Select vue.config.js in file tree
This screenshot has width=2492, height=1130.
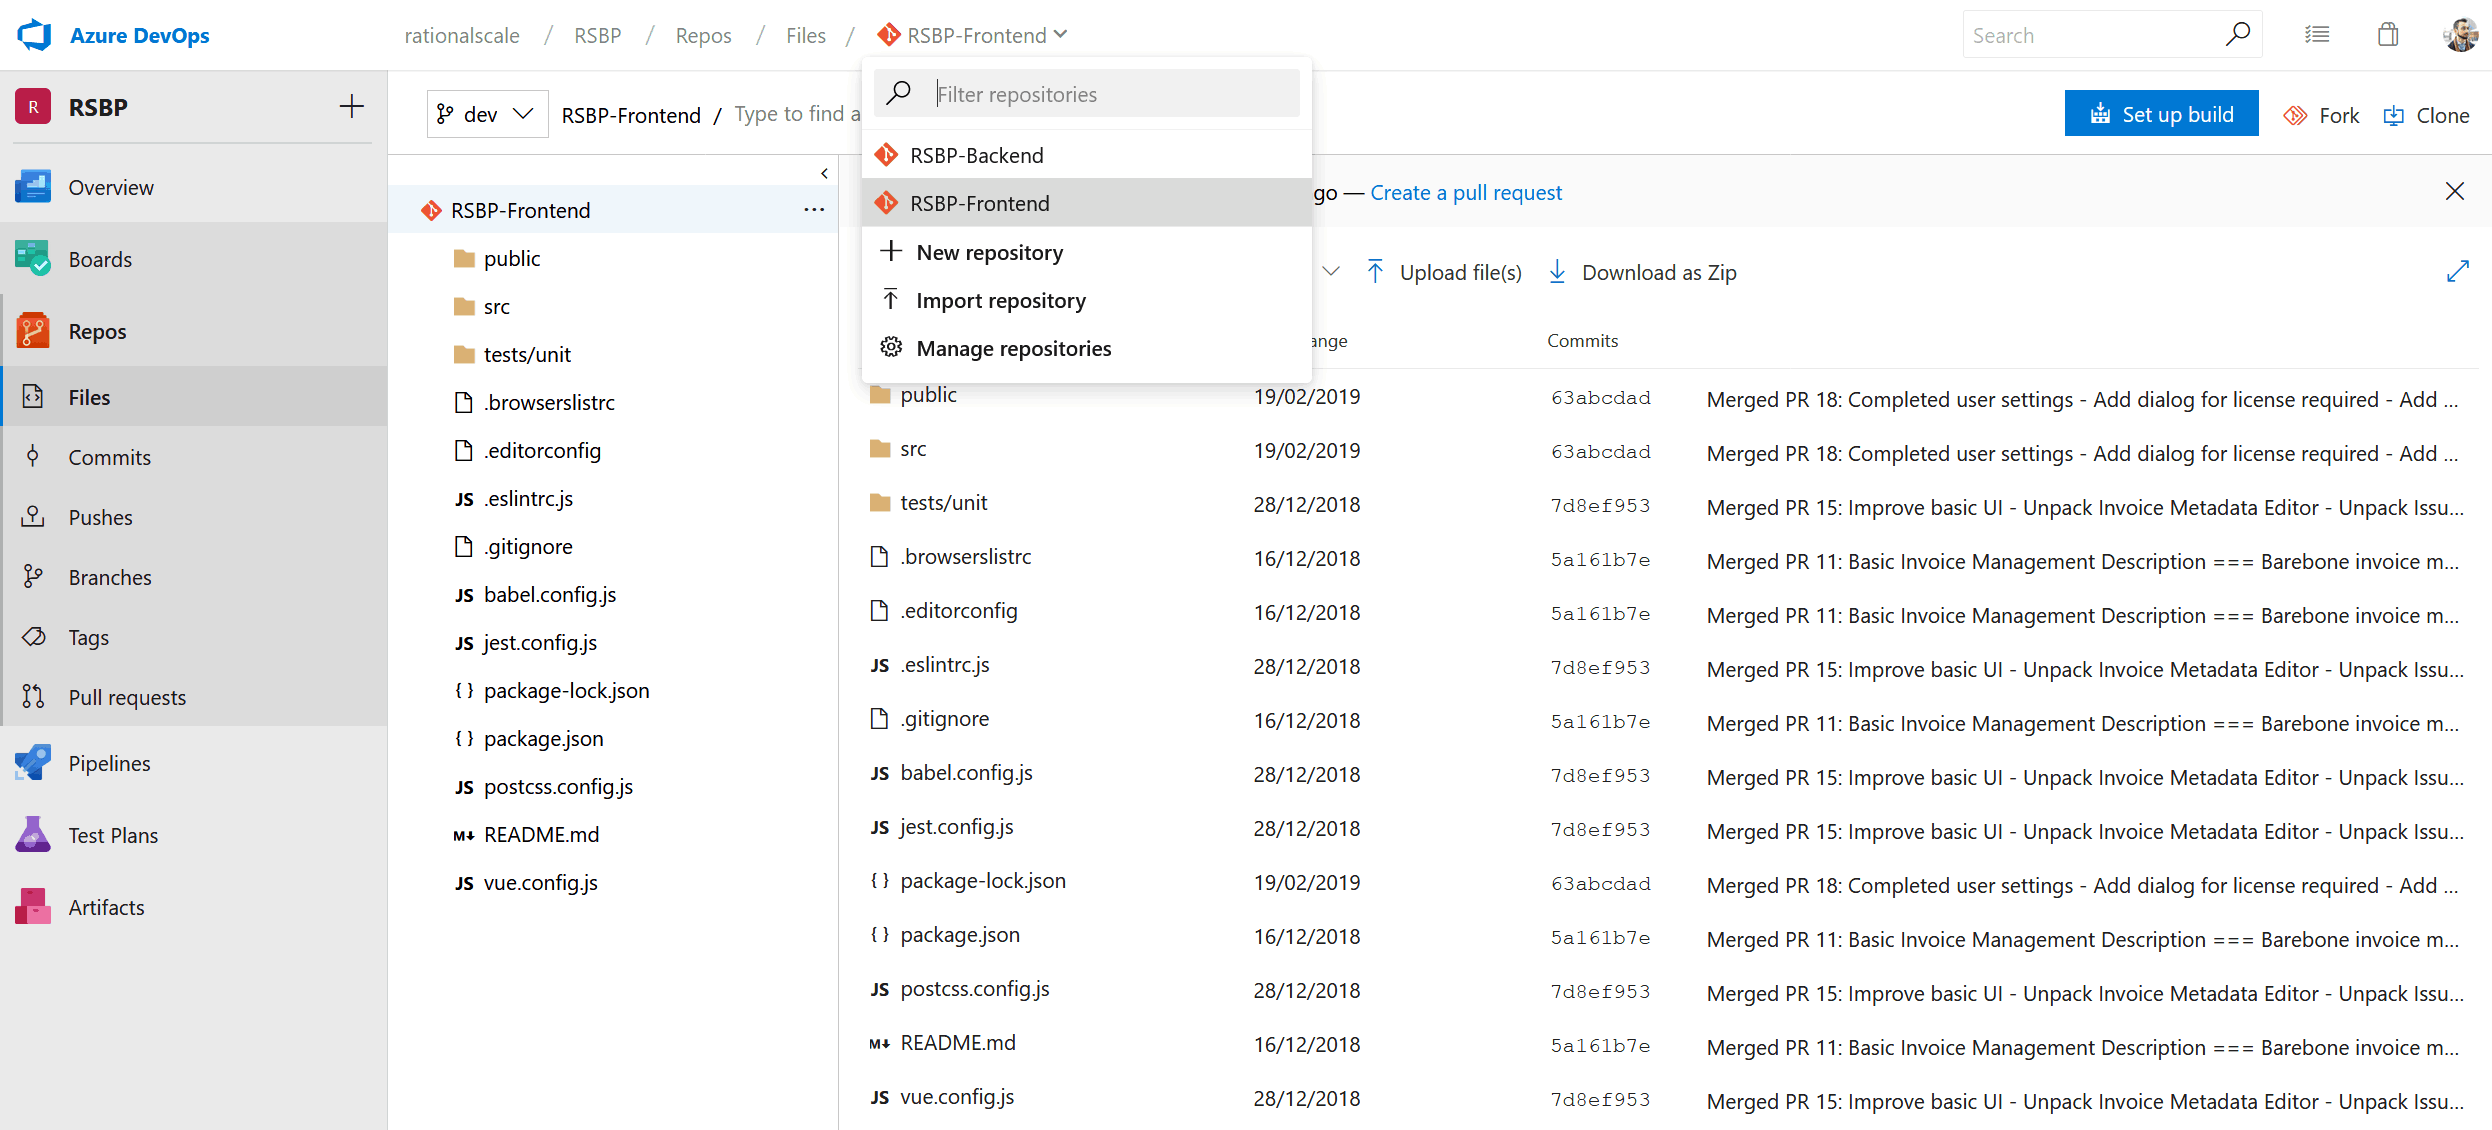click(540, 882)
